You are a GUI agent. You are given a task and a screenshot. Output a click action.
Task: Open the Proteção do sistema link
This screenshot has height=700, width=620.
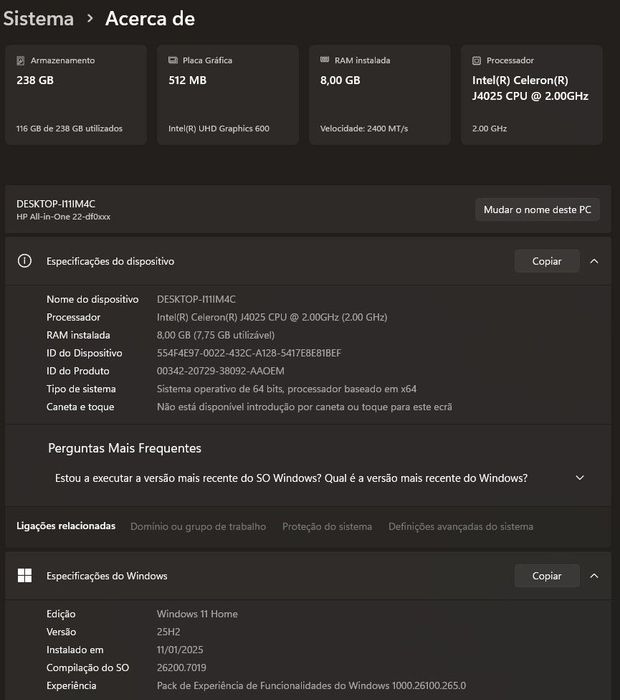327,526
